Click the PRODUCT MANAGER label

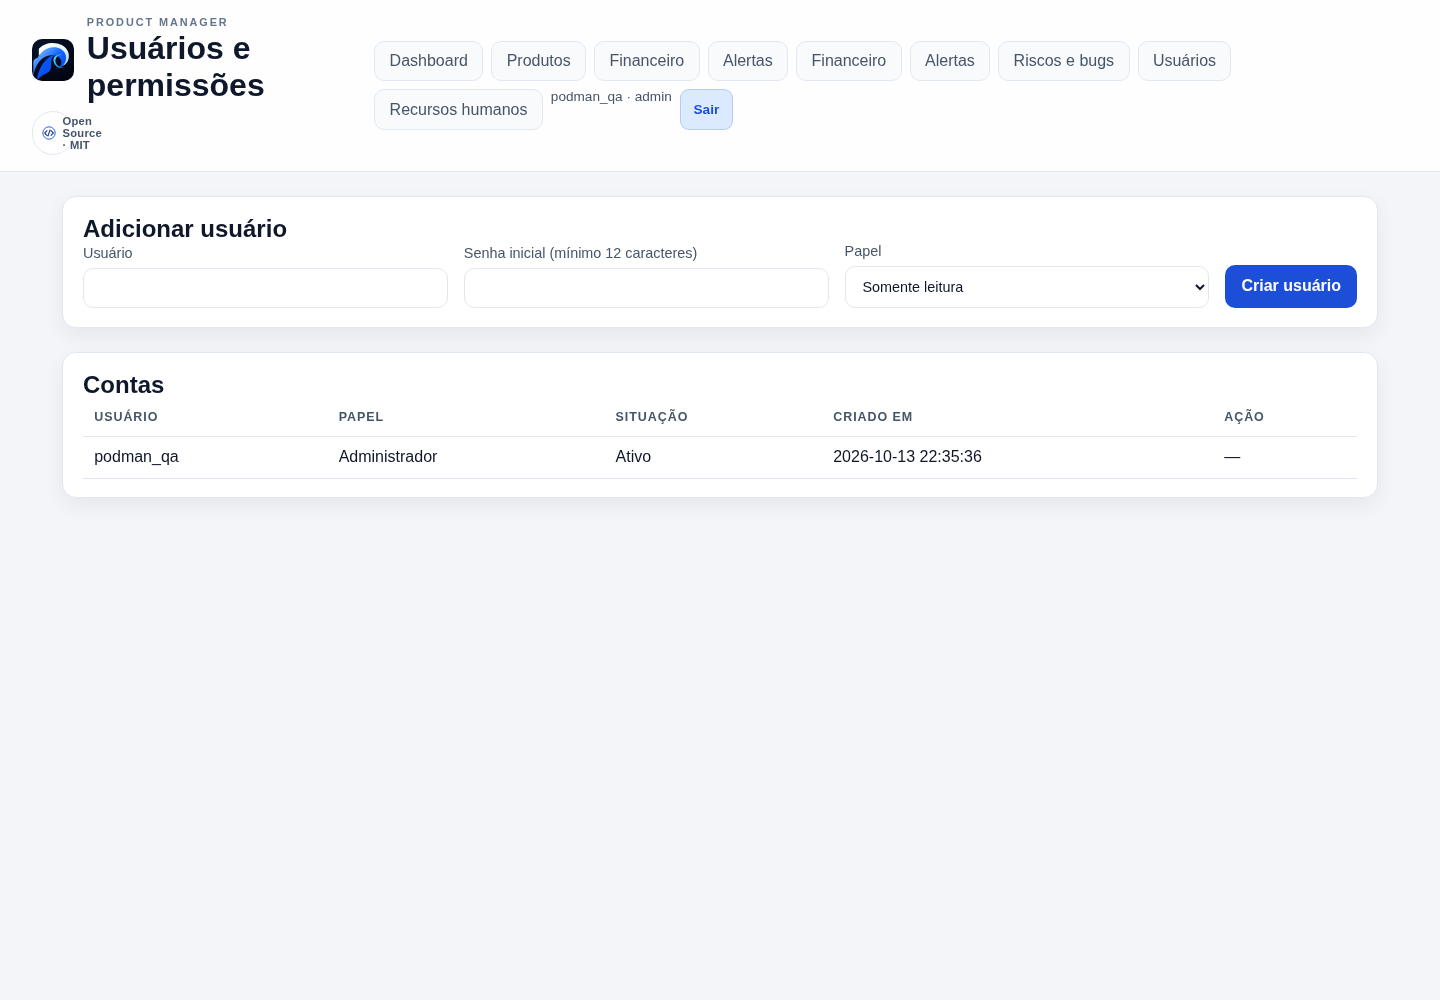pyautogui.click(x=157, y=22)
